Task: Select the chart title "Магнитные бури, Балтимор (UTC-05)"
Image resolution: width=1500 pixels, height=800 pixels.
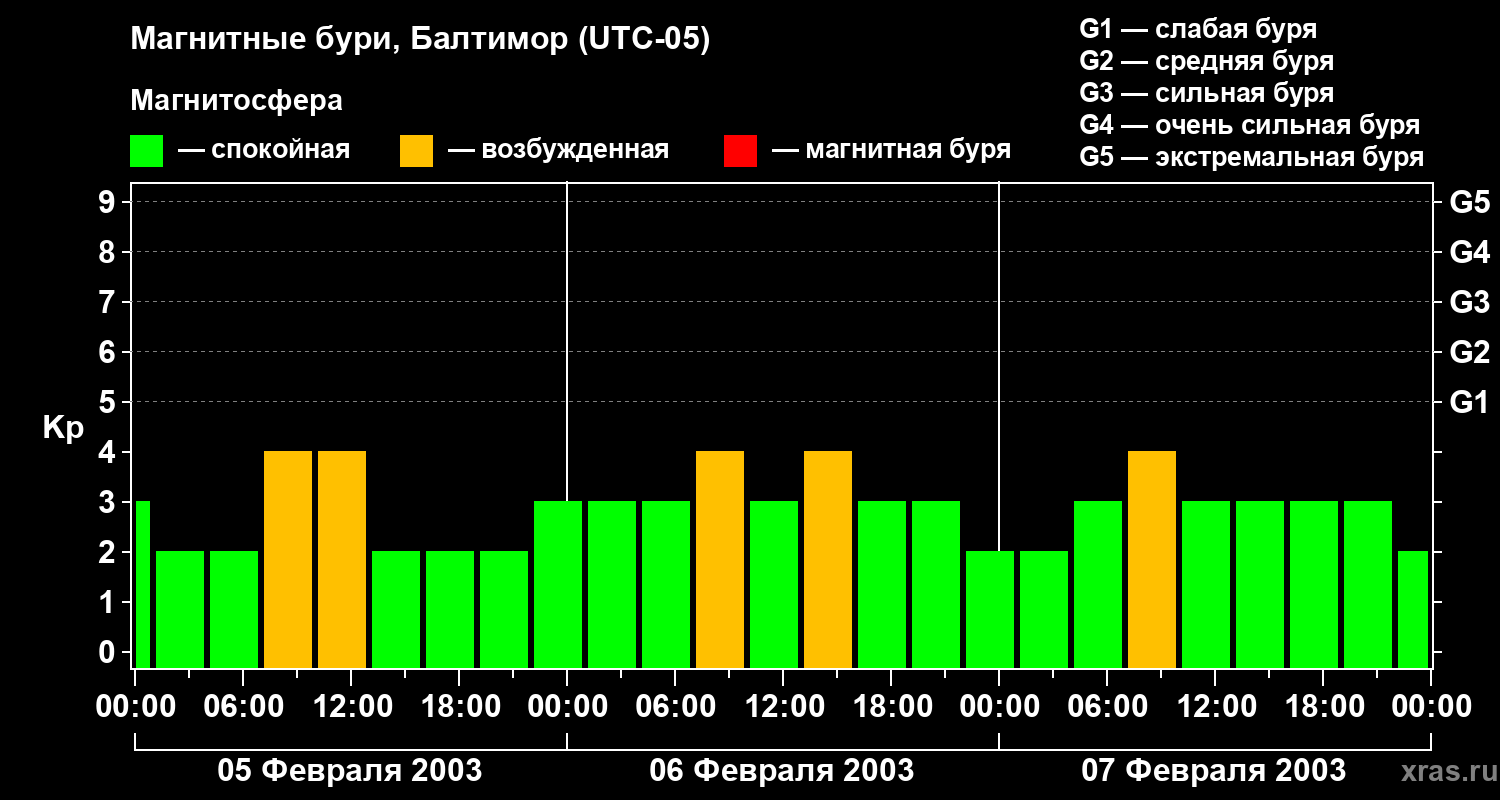Action: (420, 40)
